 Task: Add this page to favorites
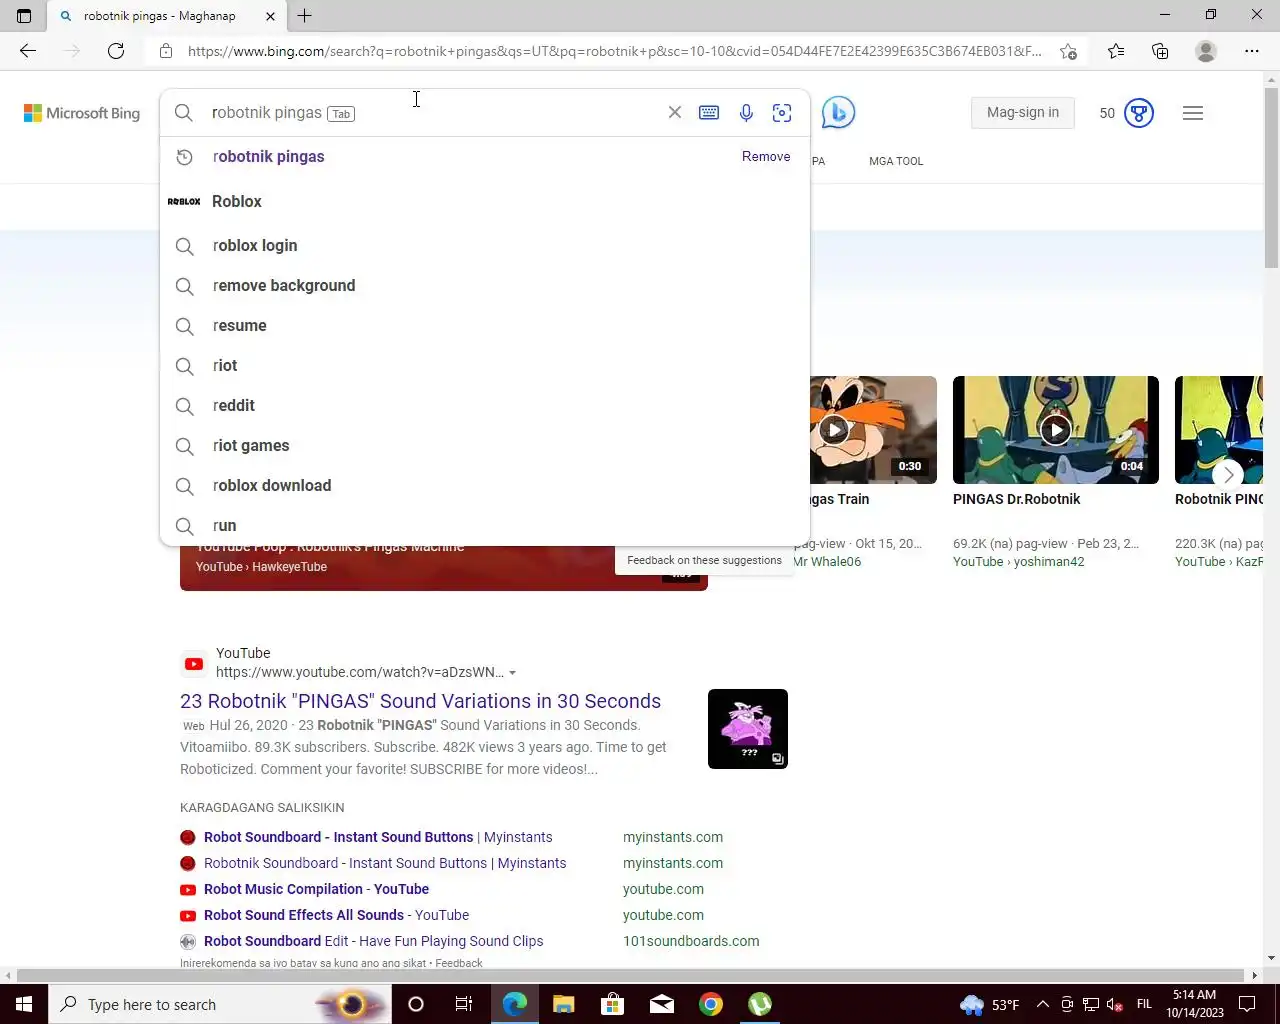pyautogui.click(x=1068, y=51)
